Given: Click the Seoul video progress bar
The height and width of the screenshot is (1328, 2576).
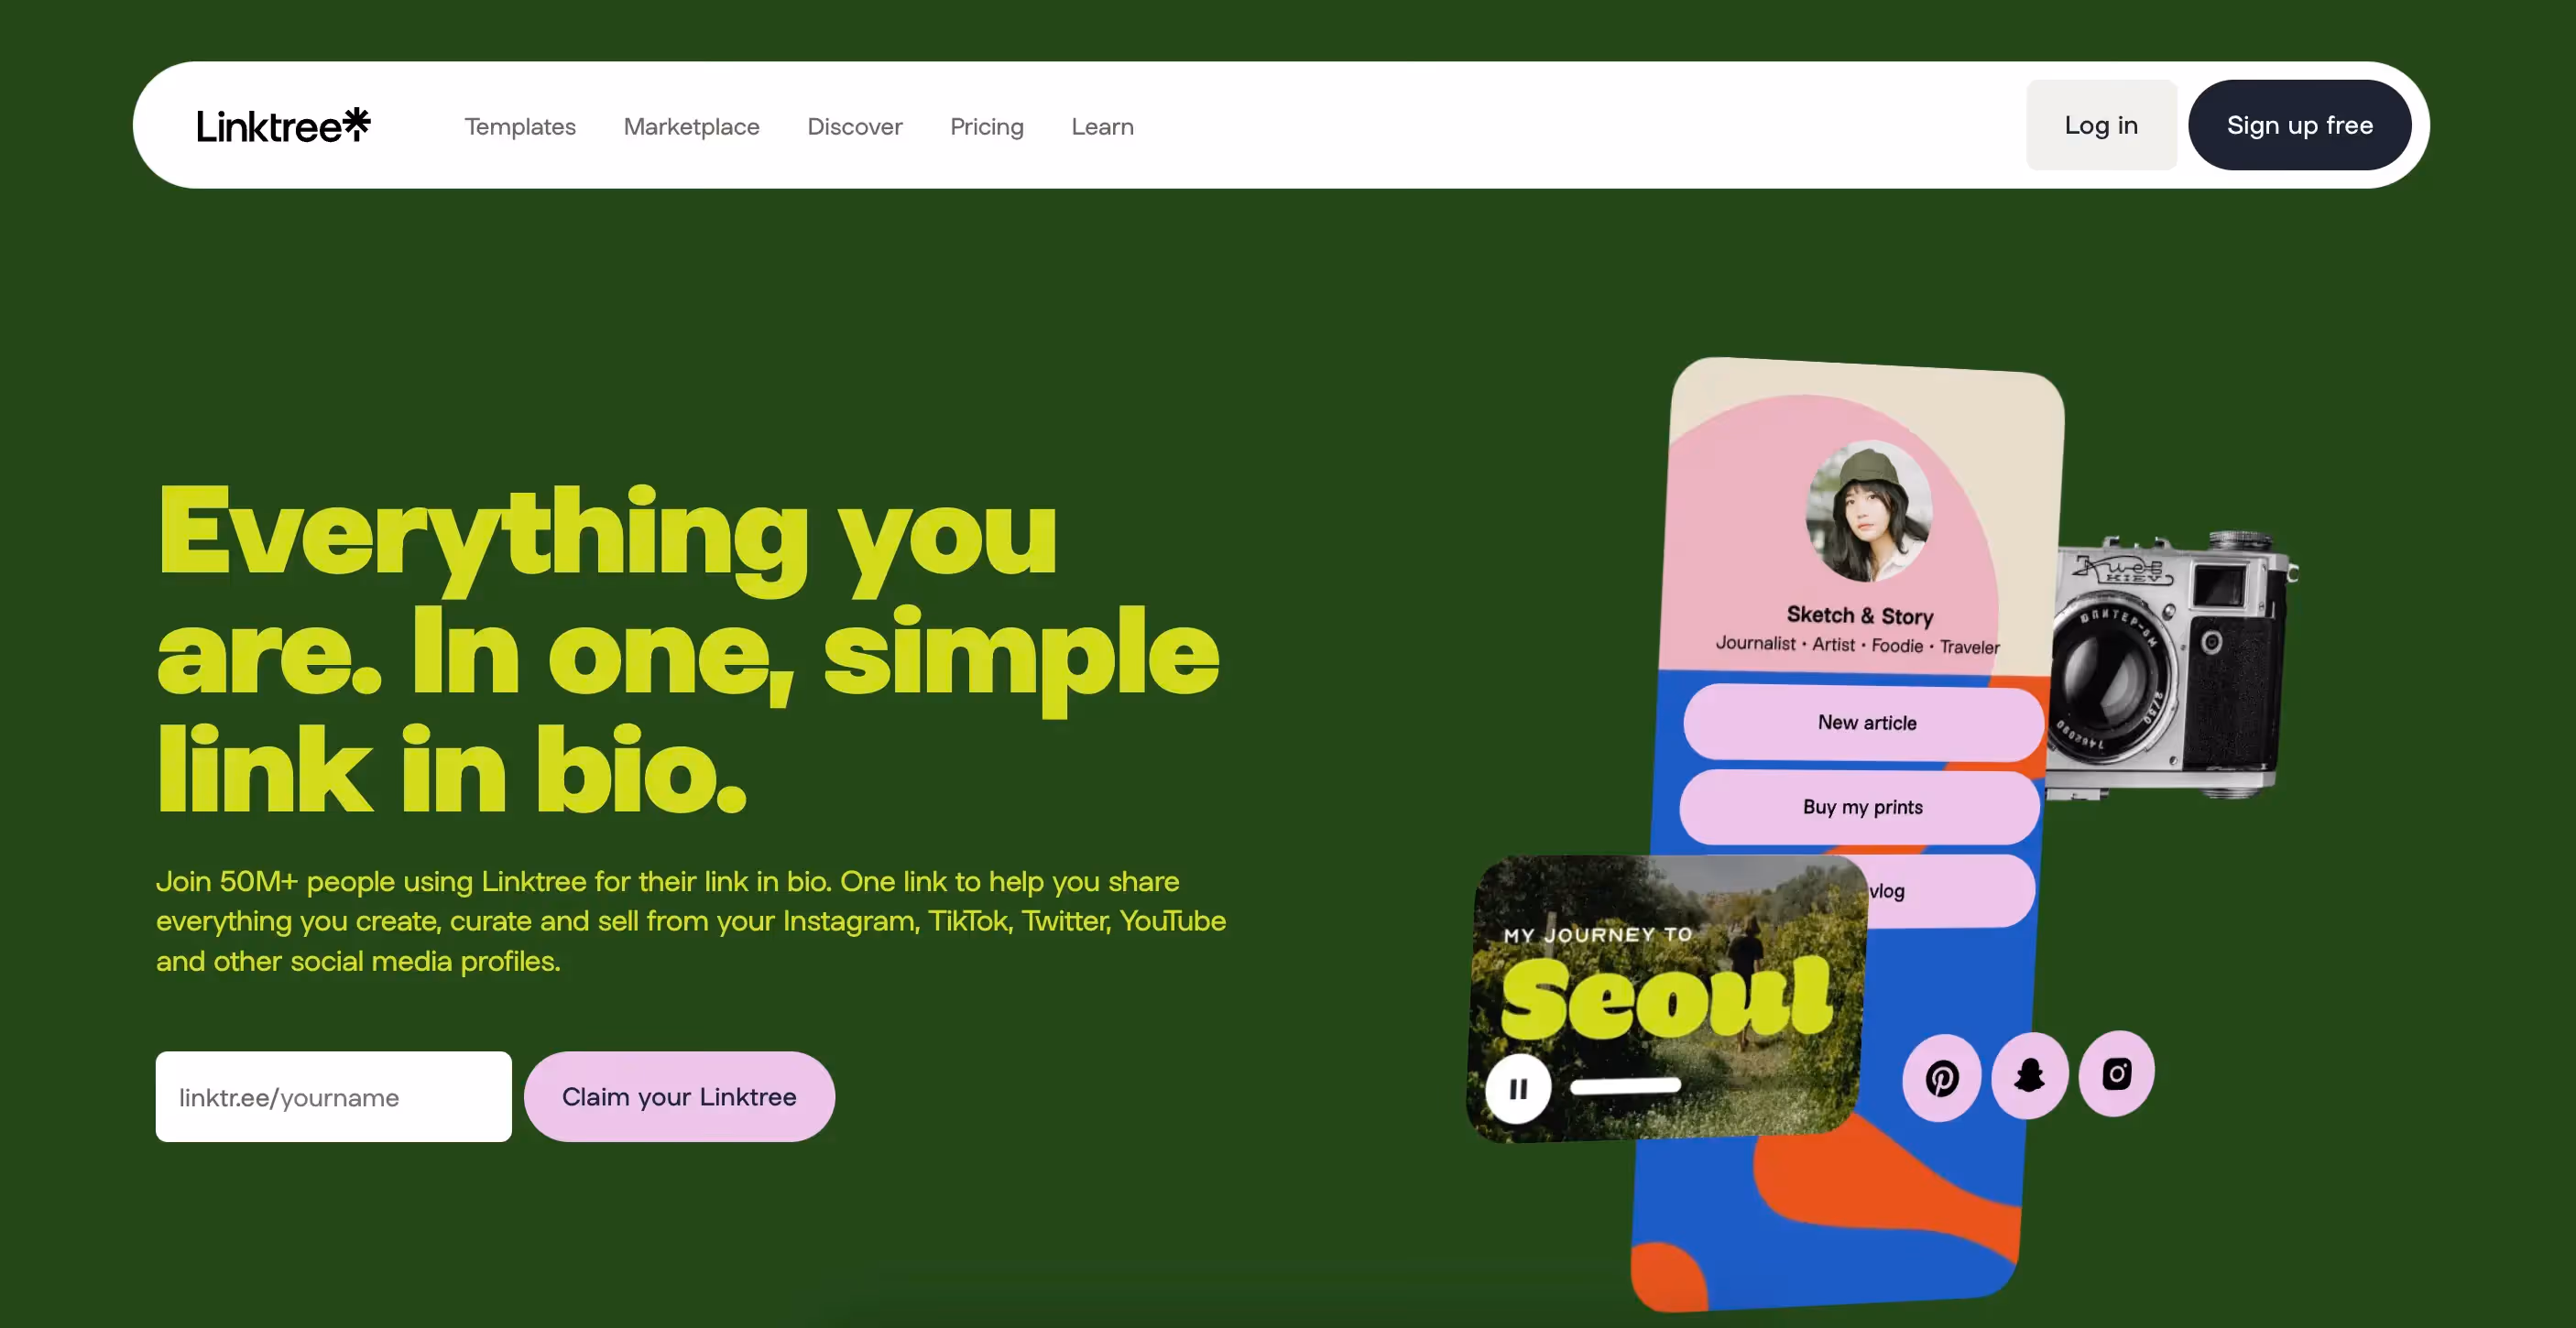Looking at the screenshot, I should pyautogui.click(x=1625, y=1086).
